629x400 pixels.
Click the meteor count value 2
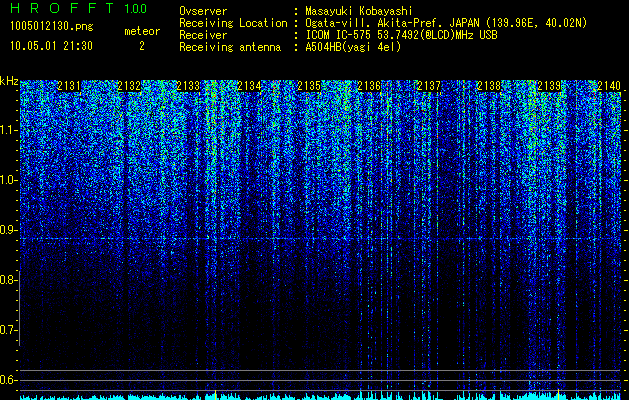[x=142, y=46]
